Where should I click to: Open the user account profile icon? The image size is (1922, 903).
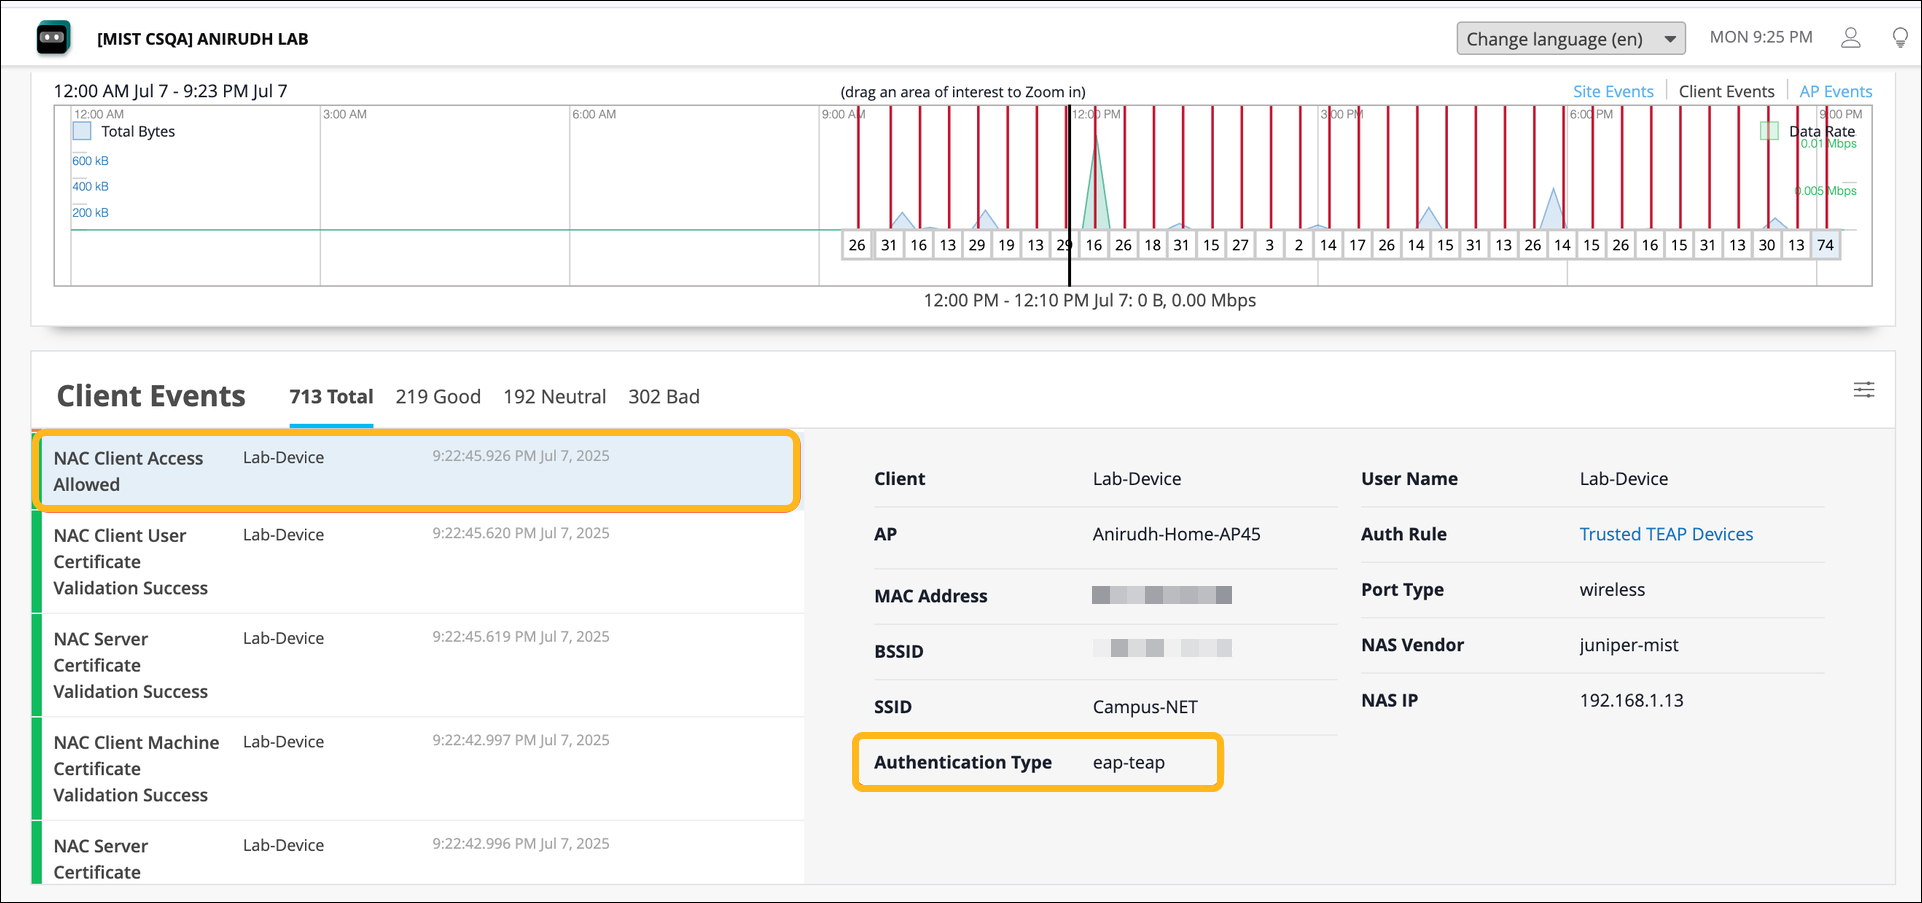1851,37
